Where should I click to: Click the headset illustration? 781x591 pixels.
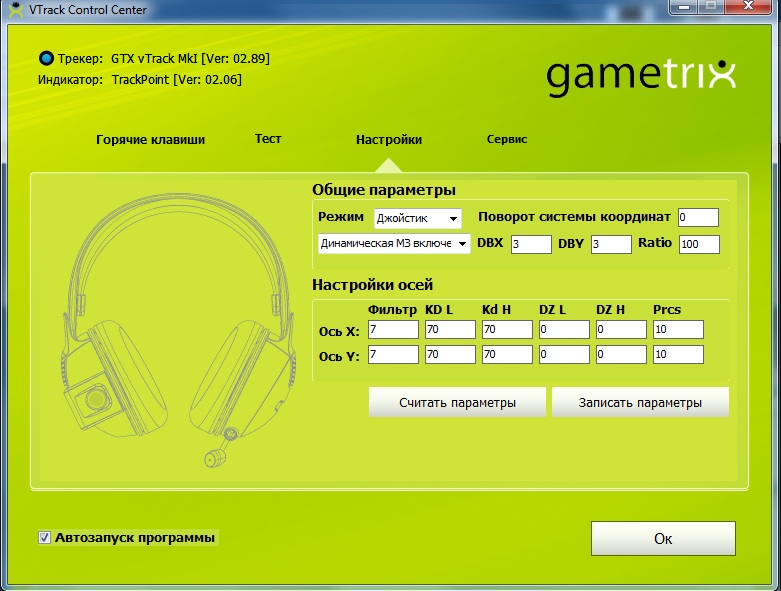[180, 331]
